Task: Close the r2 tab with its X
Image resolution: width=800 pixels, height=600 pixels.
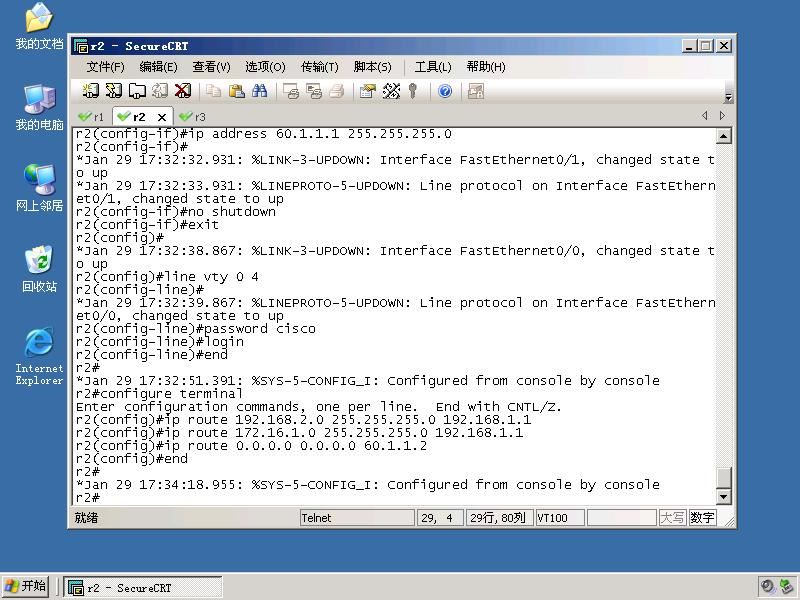Action: click(162, 117)
